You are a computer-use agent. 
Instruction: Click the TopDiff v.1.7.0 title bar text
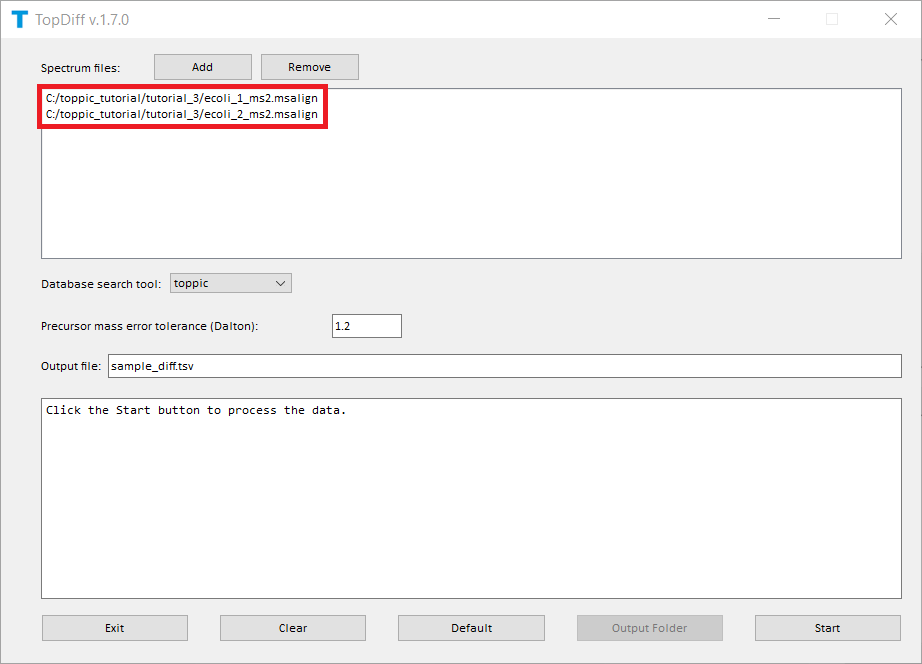(82, 19)
